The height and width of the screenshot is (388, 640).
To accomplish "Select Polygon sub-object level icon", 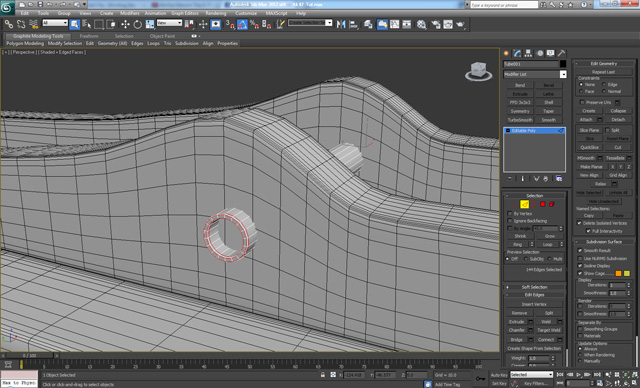I will tap(543, 204).
